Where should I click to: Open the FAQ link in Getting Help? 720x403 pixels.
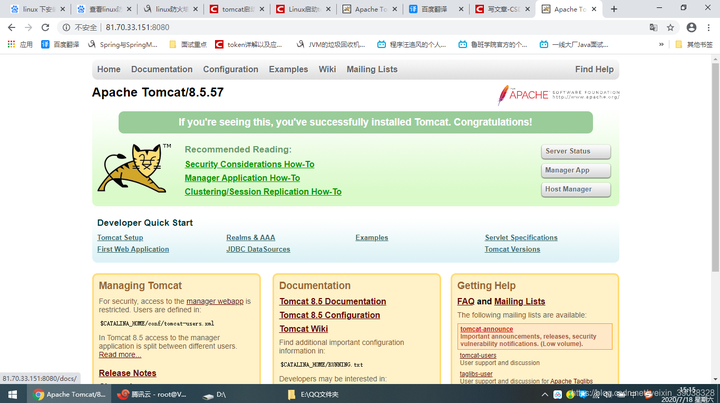[x=465, y=302]
